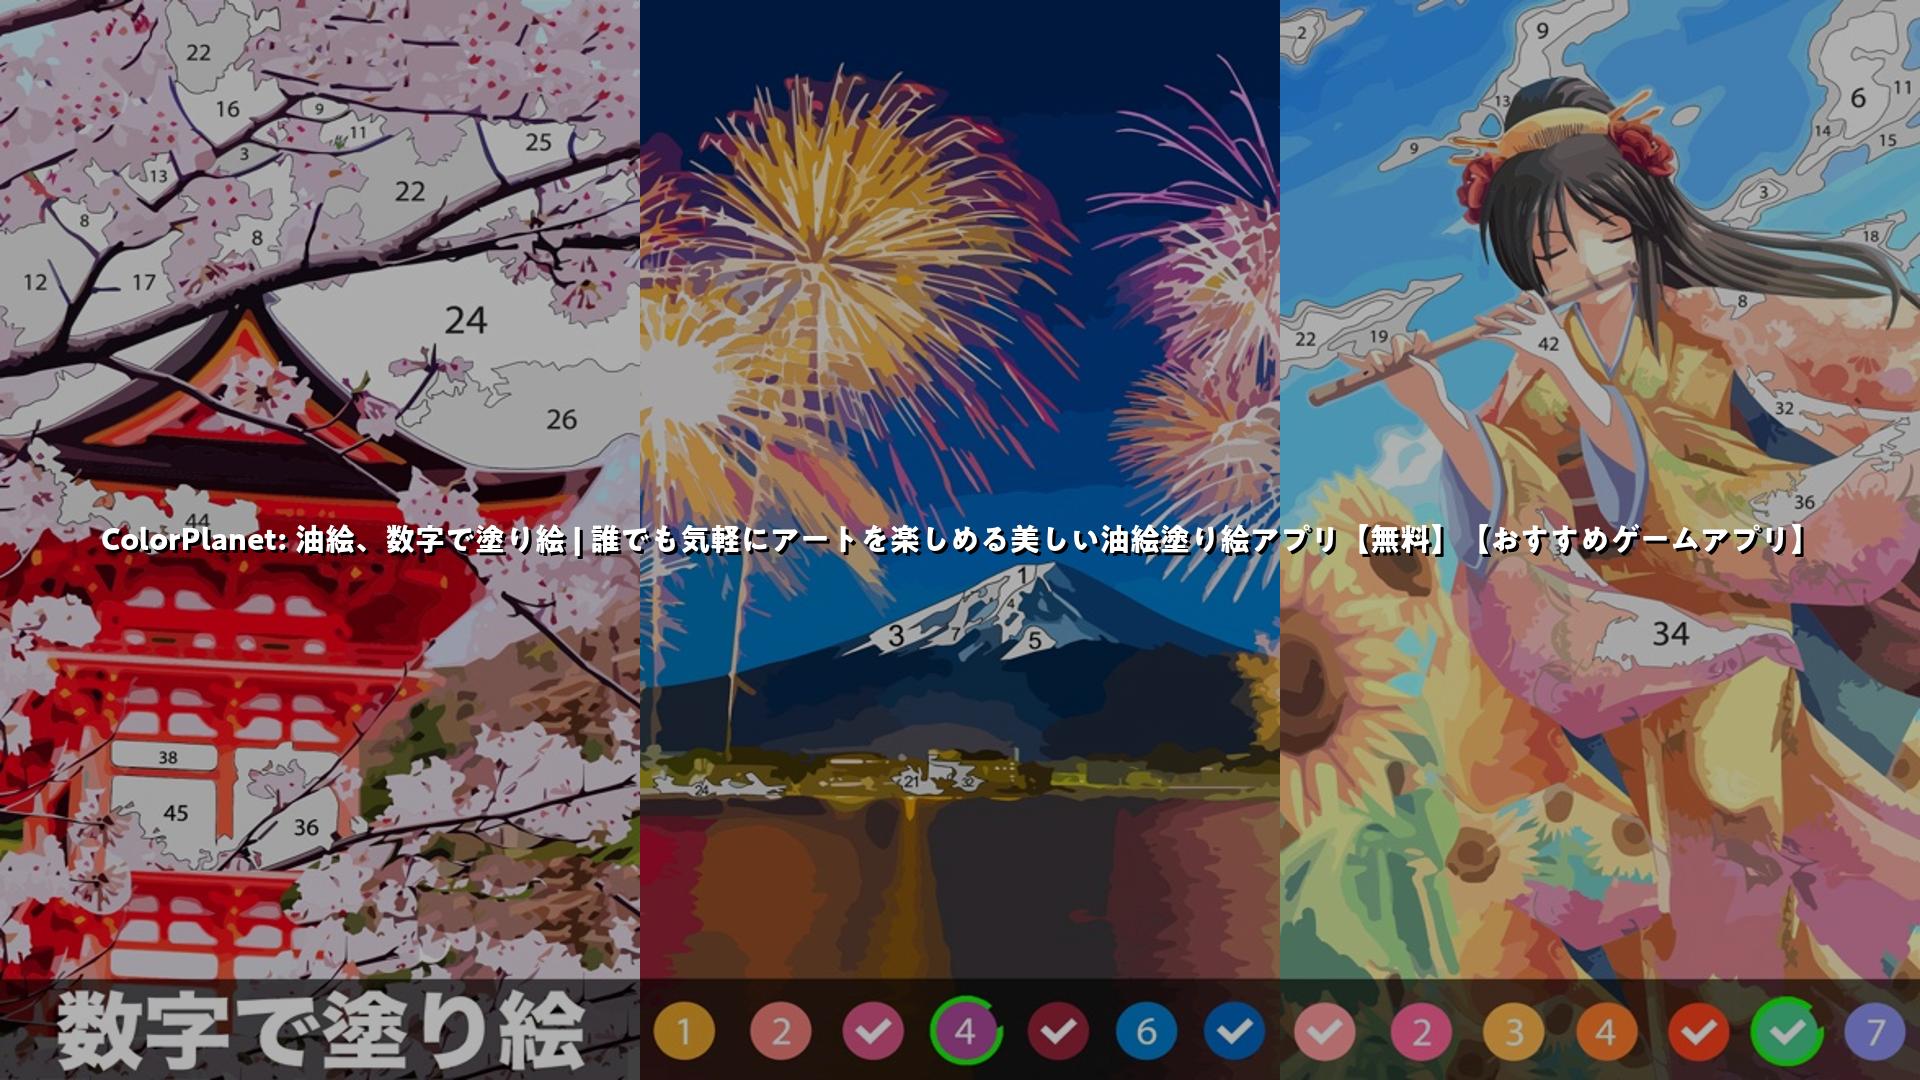
Task: Pick color 2 in the fireworks painting palette
Action: pyautogui.click(x=781, y=1031)
